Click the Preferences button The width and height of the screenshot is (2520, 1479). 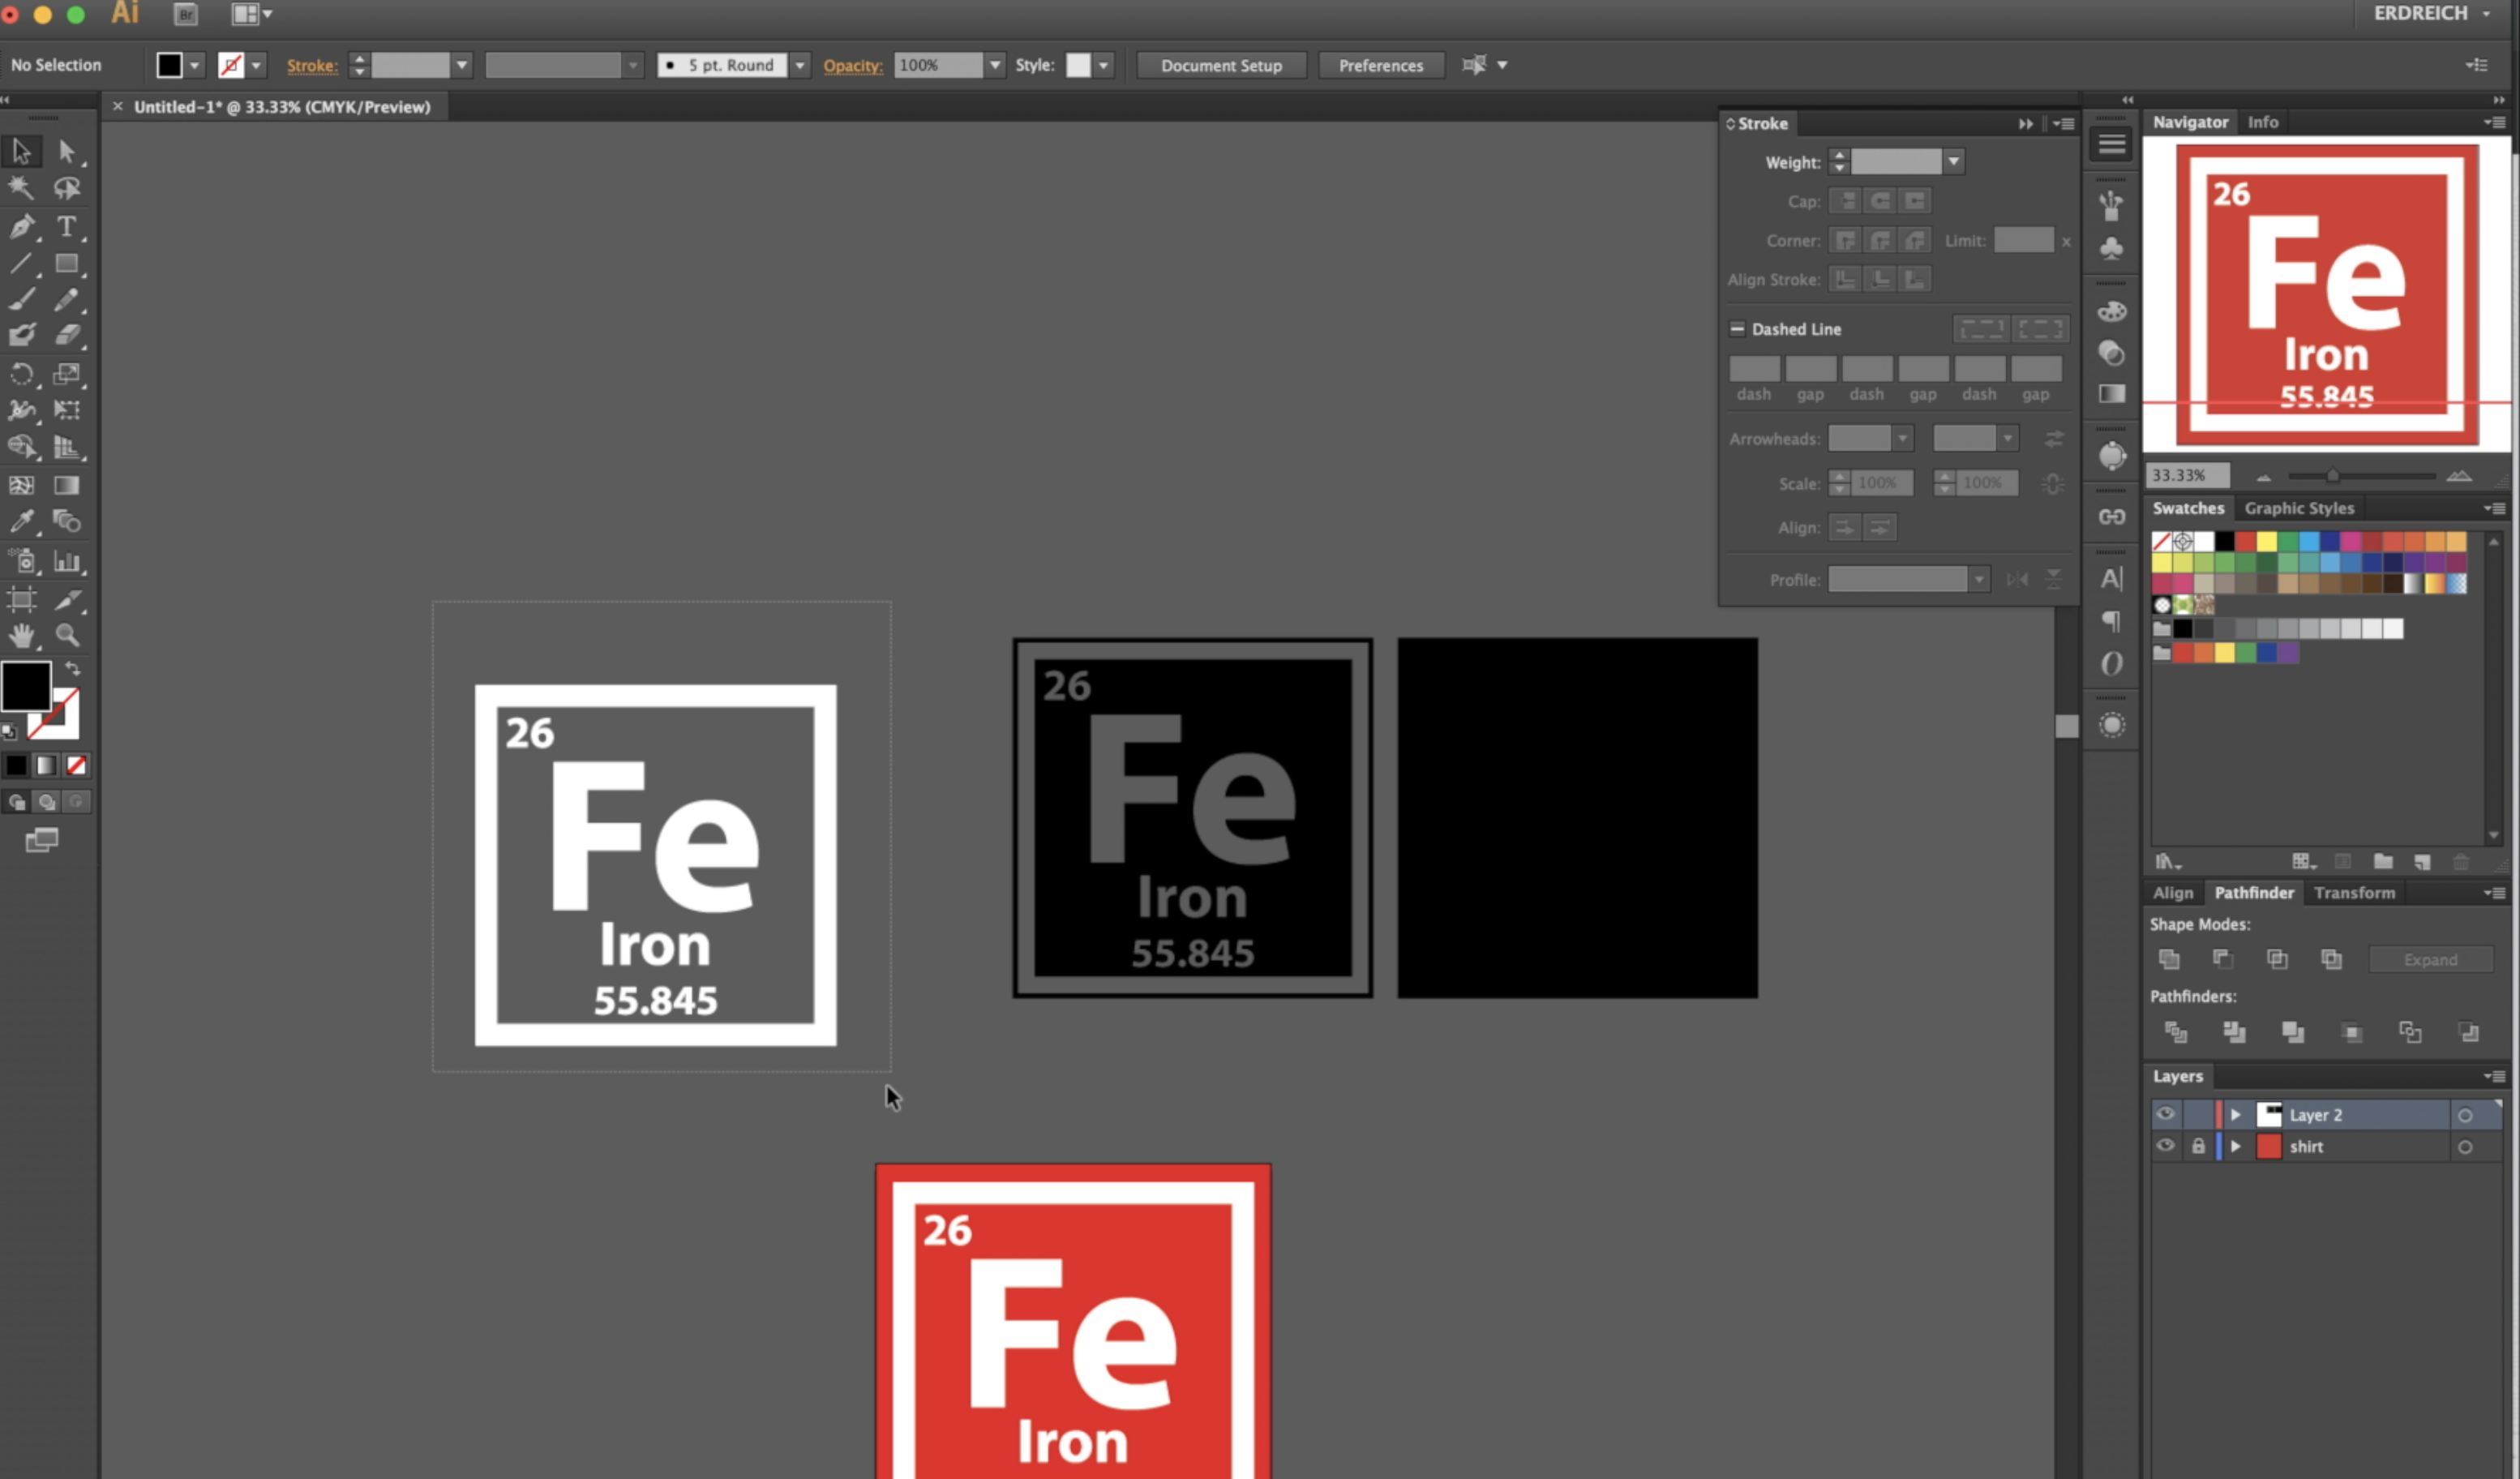[1380, 65]
